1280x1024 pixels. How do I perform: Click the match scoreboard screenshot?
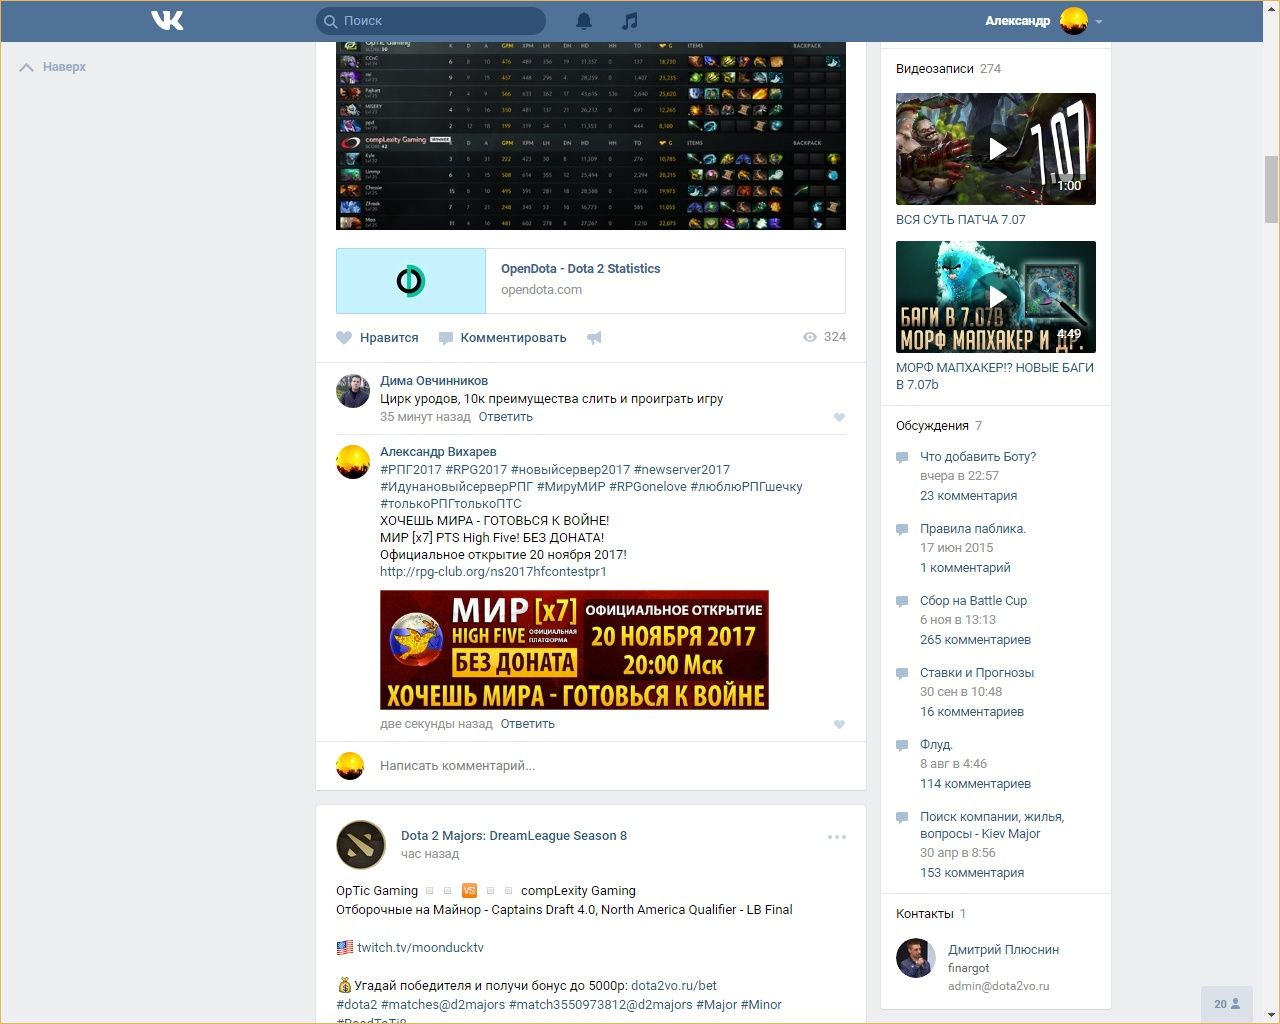tap(591, 136)
